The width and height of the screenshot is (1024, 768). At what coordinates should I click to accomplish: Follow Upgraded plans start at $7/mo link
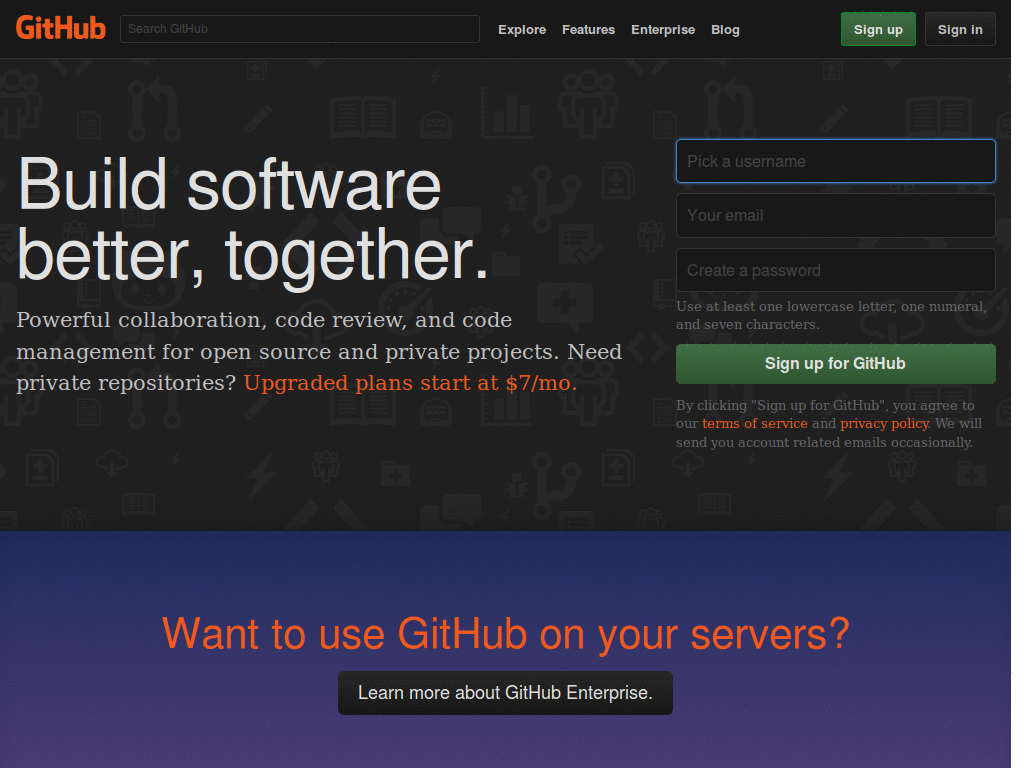pyautogui.click(x=410, y=383)
